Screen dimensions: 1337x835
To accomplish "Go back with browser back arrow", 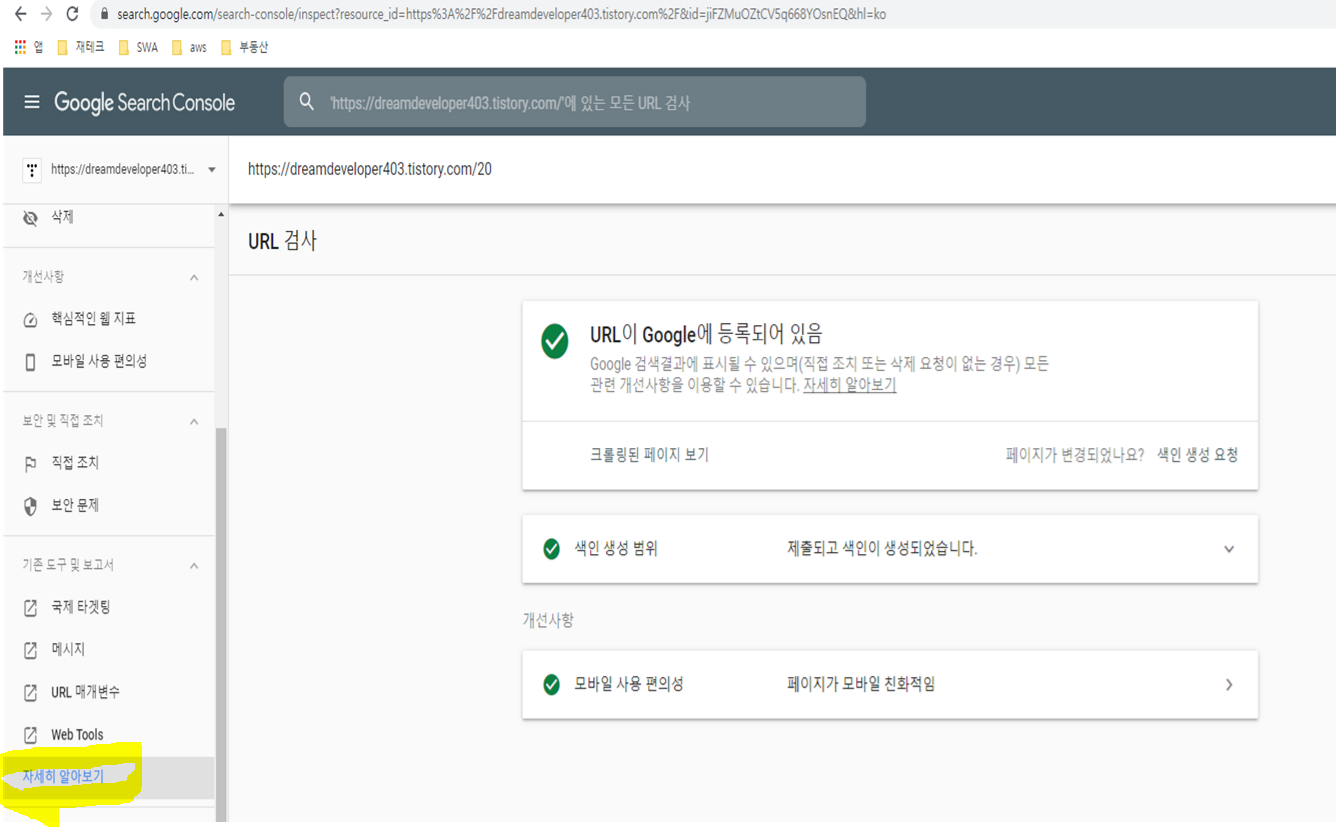I will [x=20, y=14].
